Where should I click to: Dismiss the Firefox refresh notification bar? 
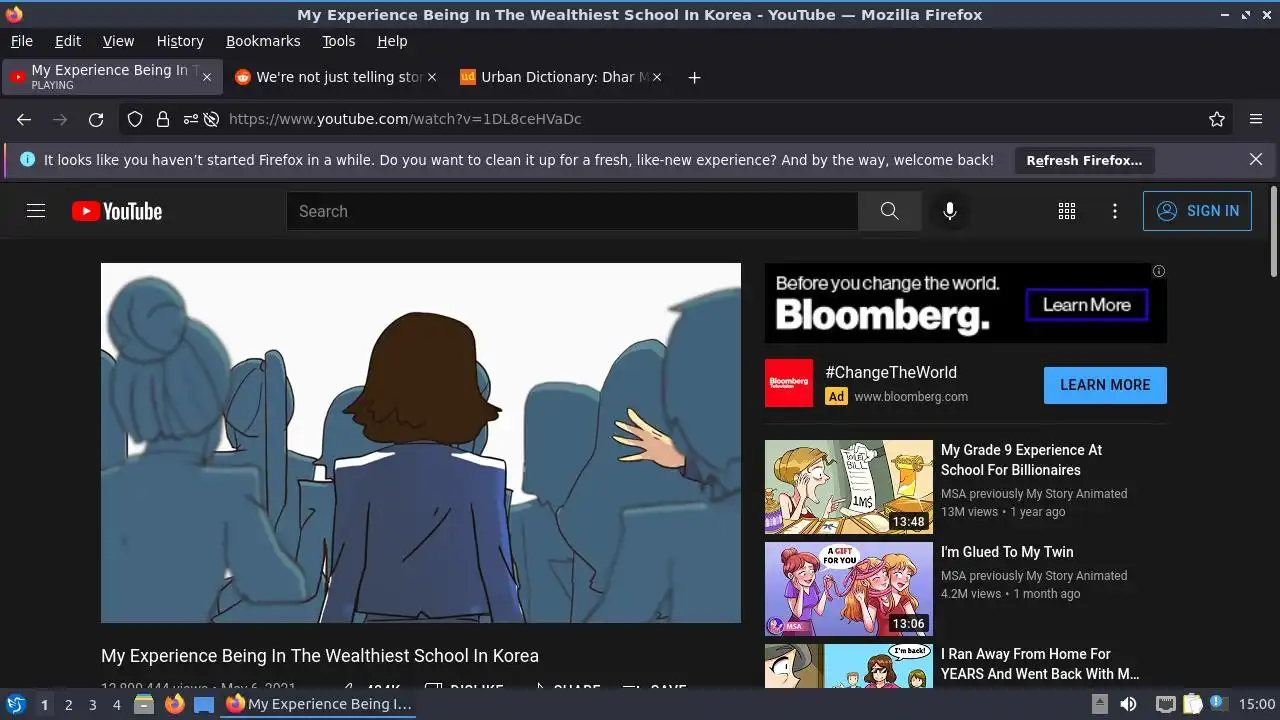(1256, 159)
